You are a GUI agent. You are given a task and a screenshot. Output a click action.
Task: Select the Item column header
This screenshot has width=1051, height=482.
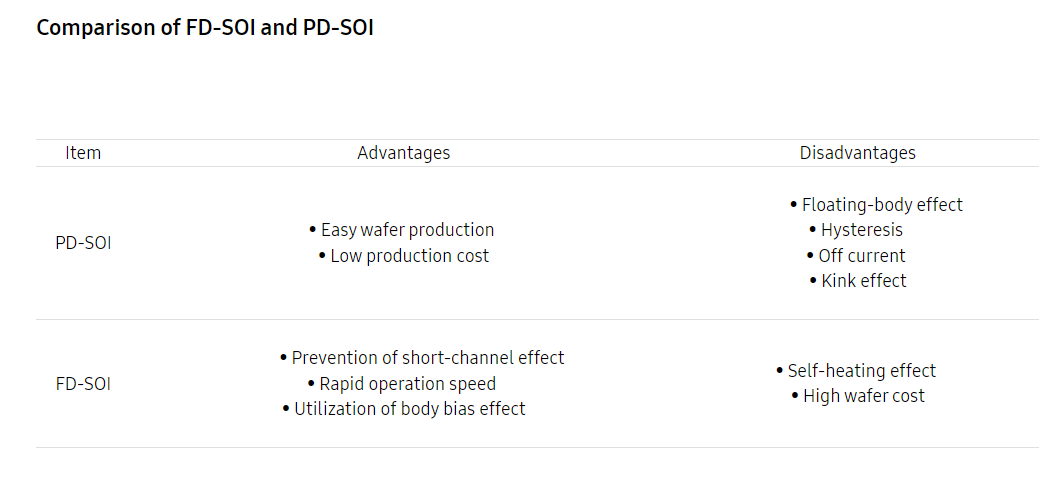[x=83, y=153]
